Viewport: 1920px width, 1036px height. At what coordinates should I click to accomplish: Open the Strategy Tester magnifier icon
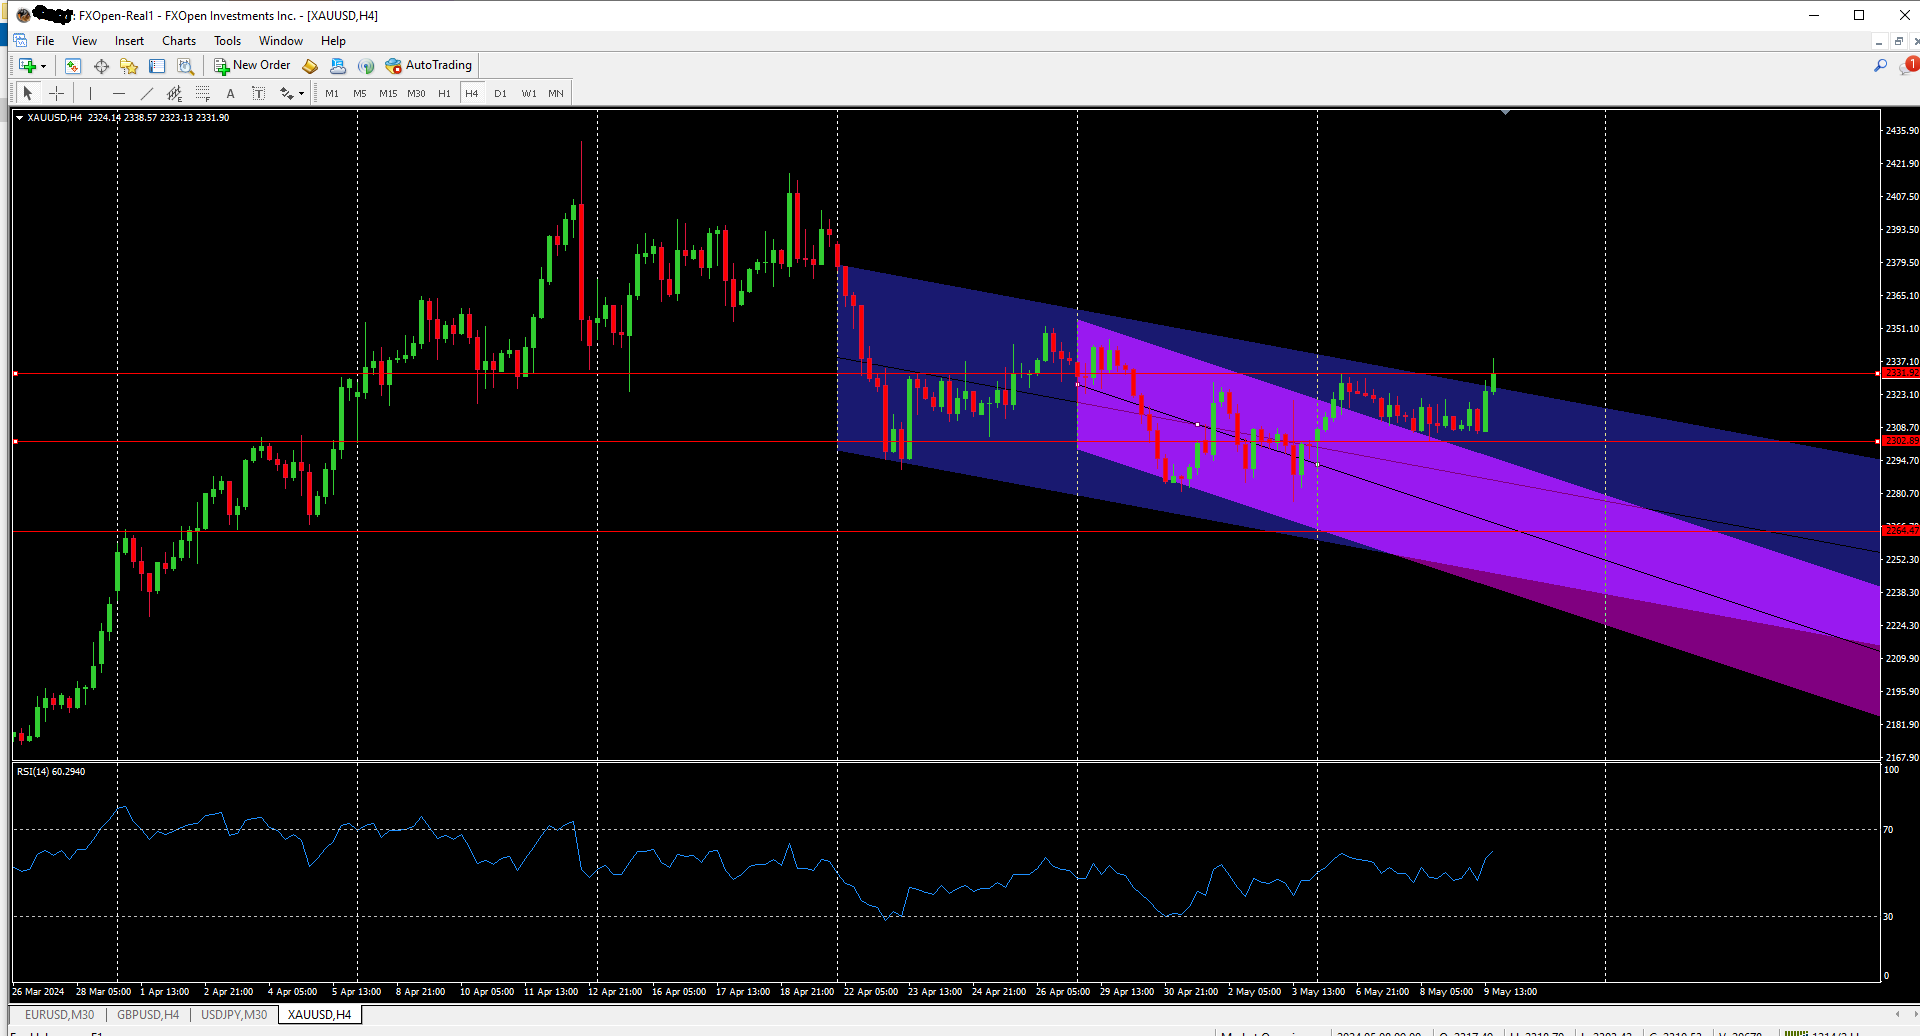click(x=185, y=66)
